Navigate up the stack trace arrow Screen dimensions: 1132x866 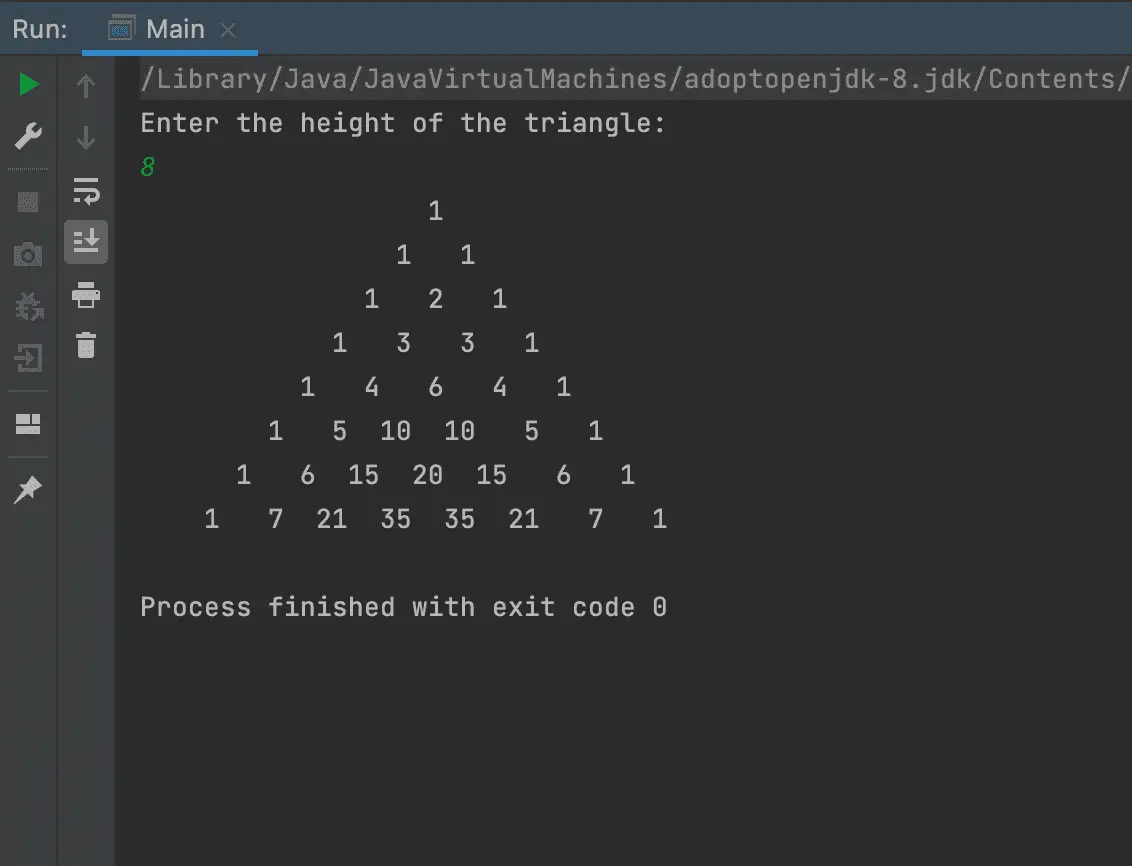[86, 86]
